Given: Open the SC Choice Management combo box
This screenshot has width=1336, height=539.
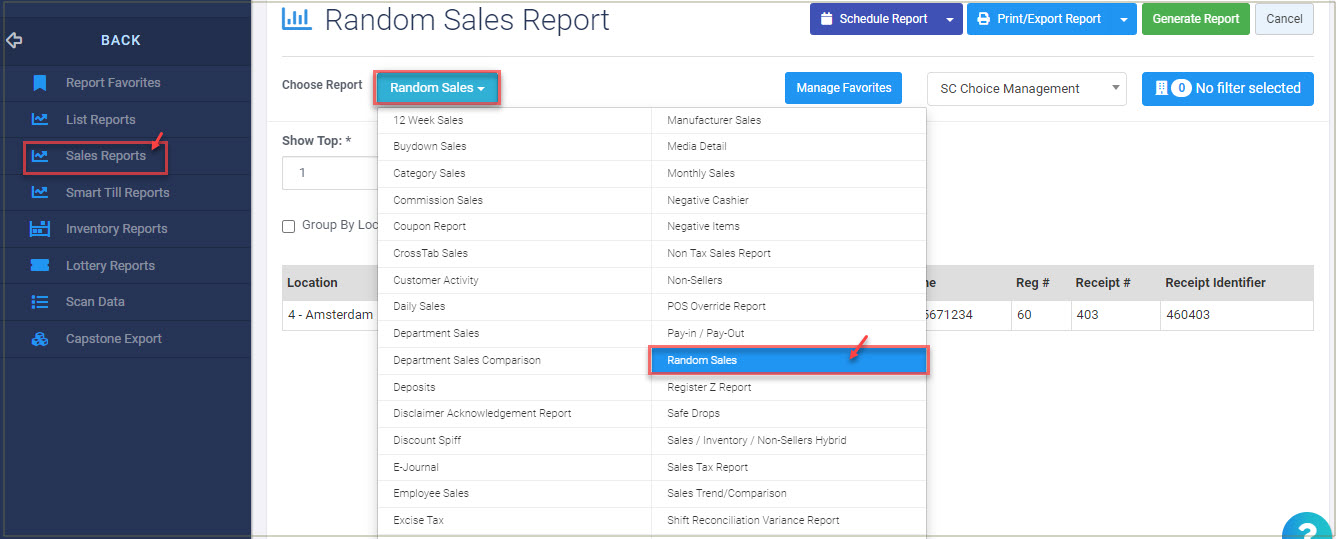Looking at the screenshot, I should (x=1026, y=89).
